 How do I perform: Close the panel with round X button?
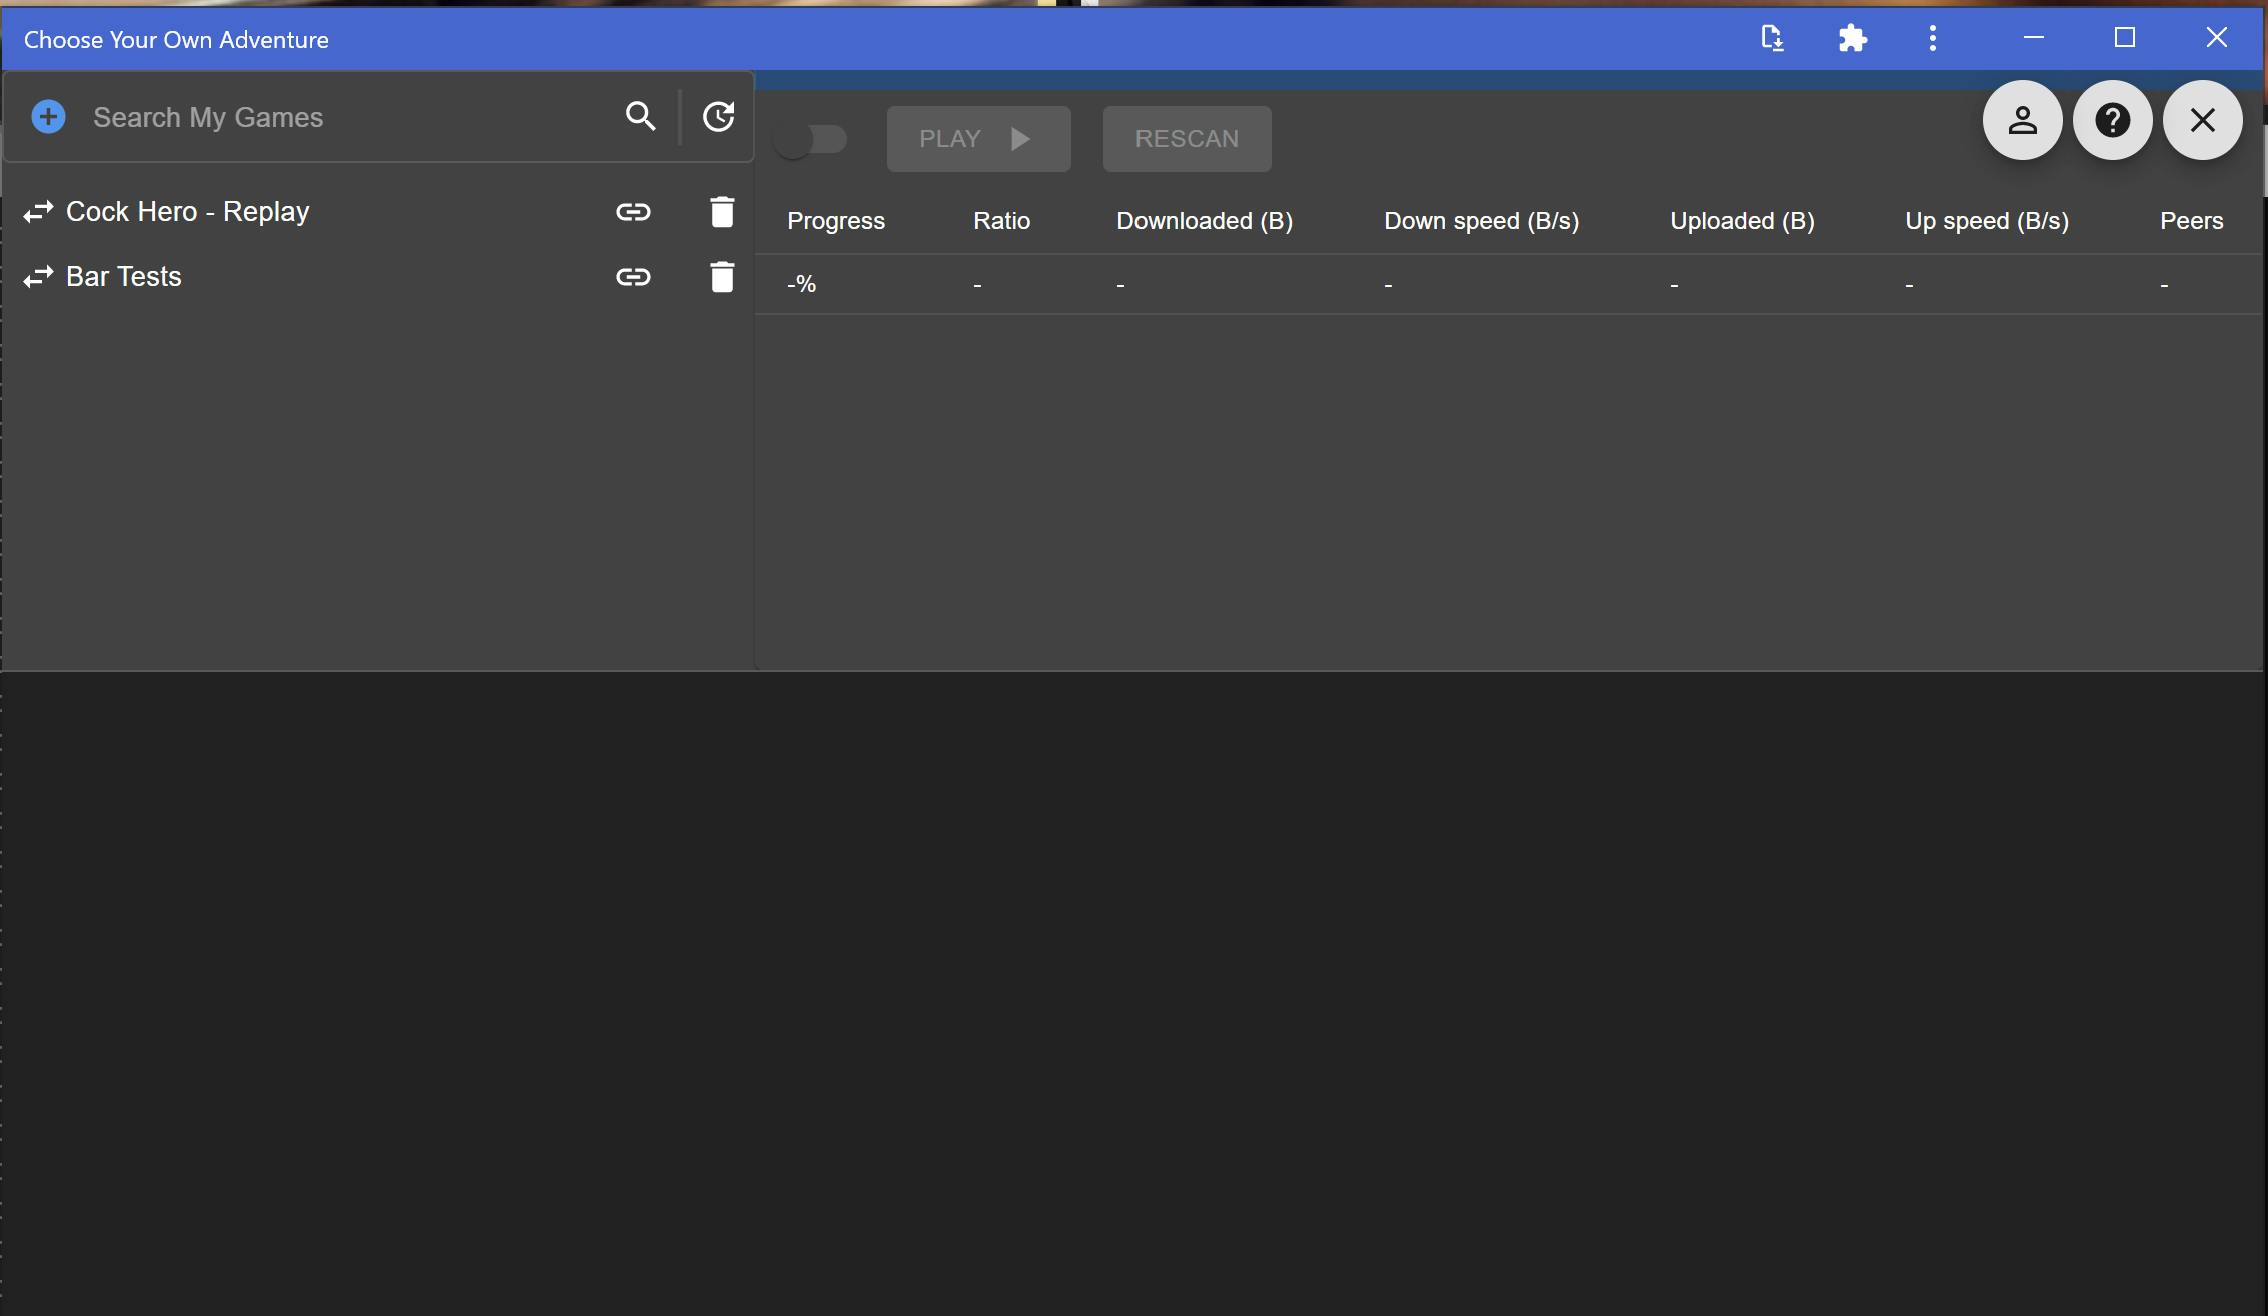coord(2202,120)
